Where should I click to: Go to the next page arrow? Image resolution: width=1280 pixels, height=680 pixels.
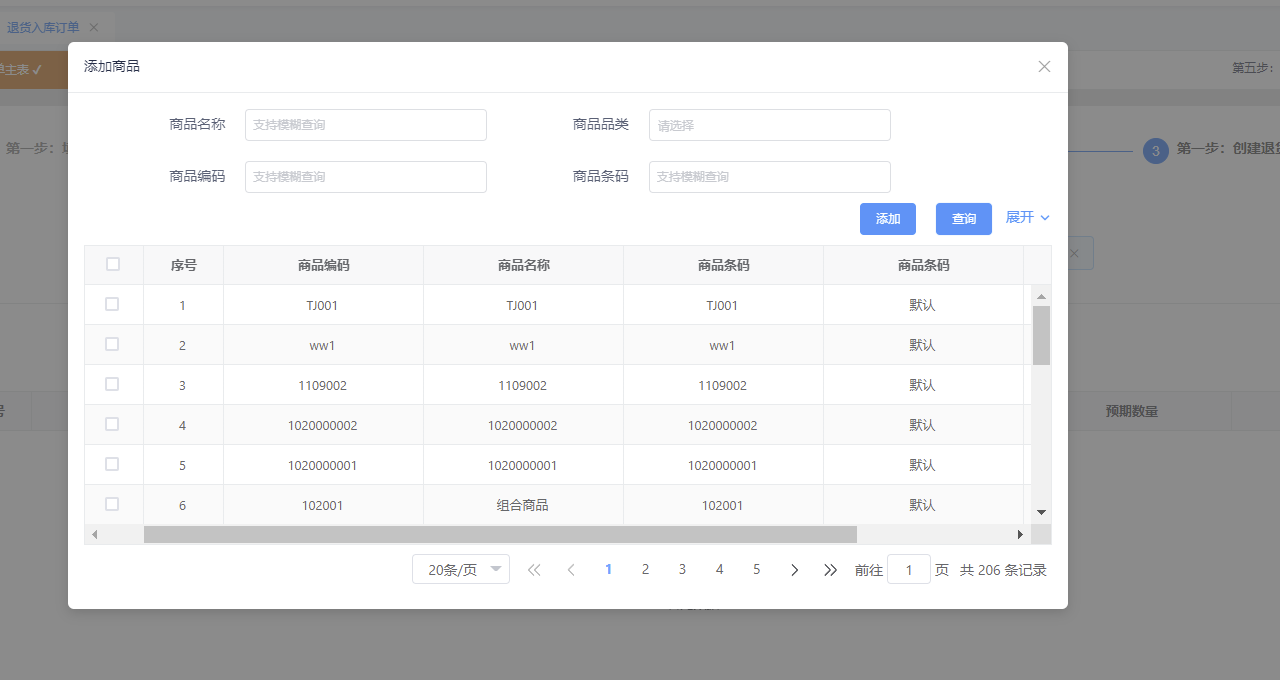(x=794, y=570)
